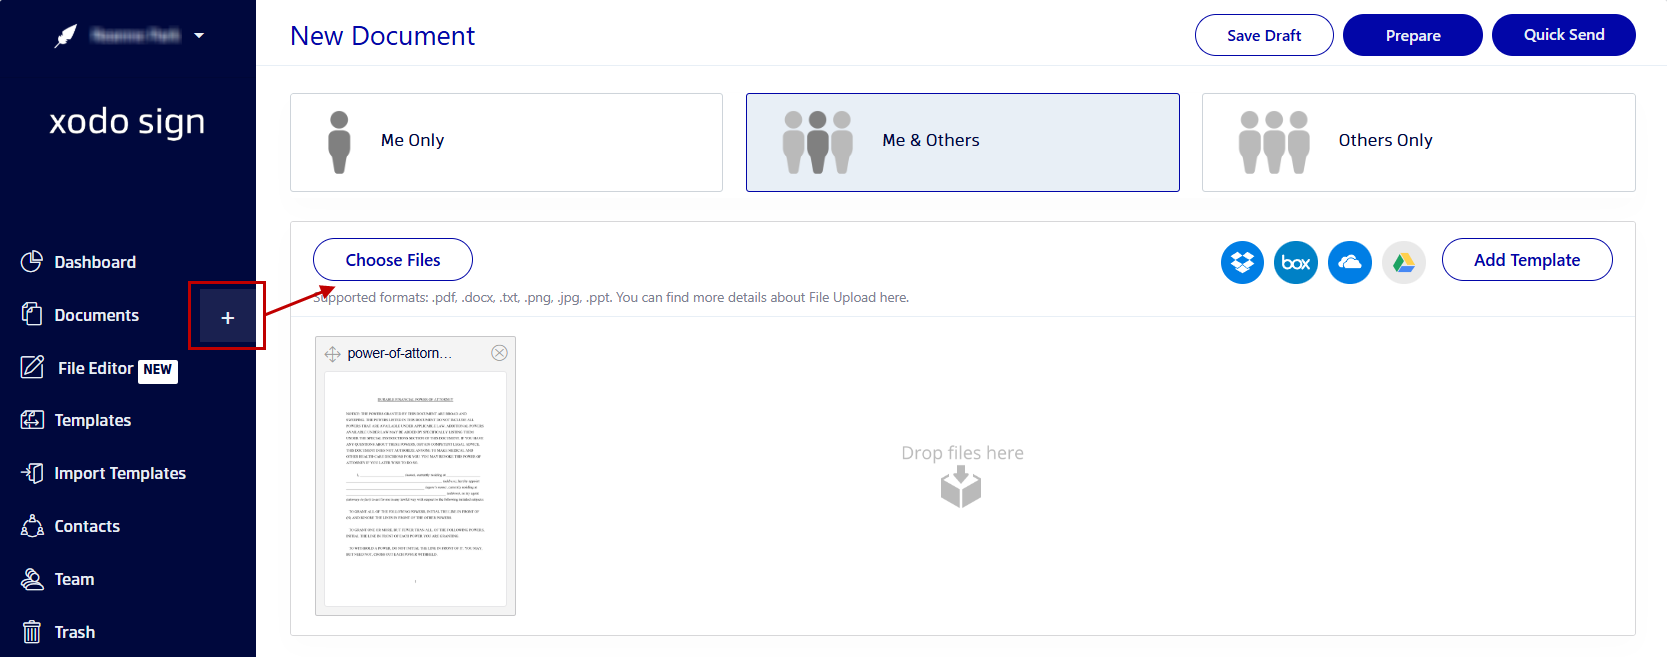Click the Add Template button

tap(1527, 260)
